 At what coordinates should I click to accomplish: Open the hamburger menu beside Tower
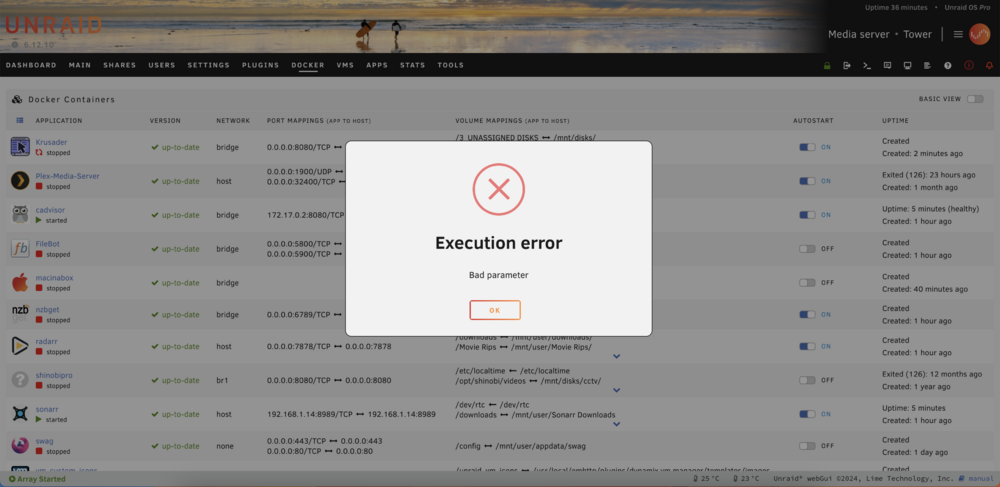pos(958,34)
